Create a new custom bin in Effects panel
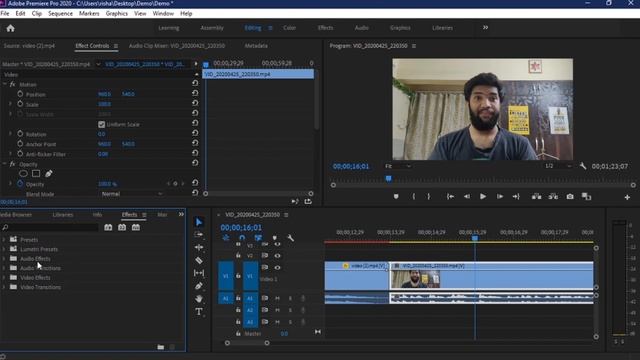This screenshot has height=360, width=640. pos(160,347)
